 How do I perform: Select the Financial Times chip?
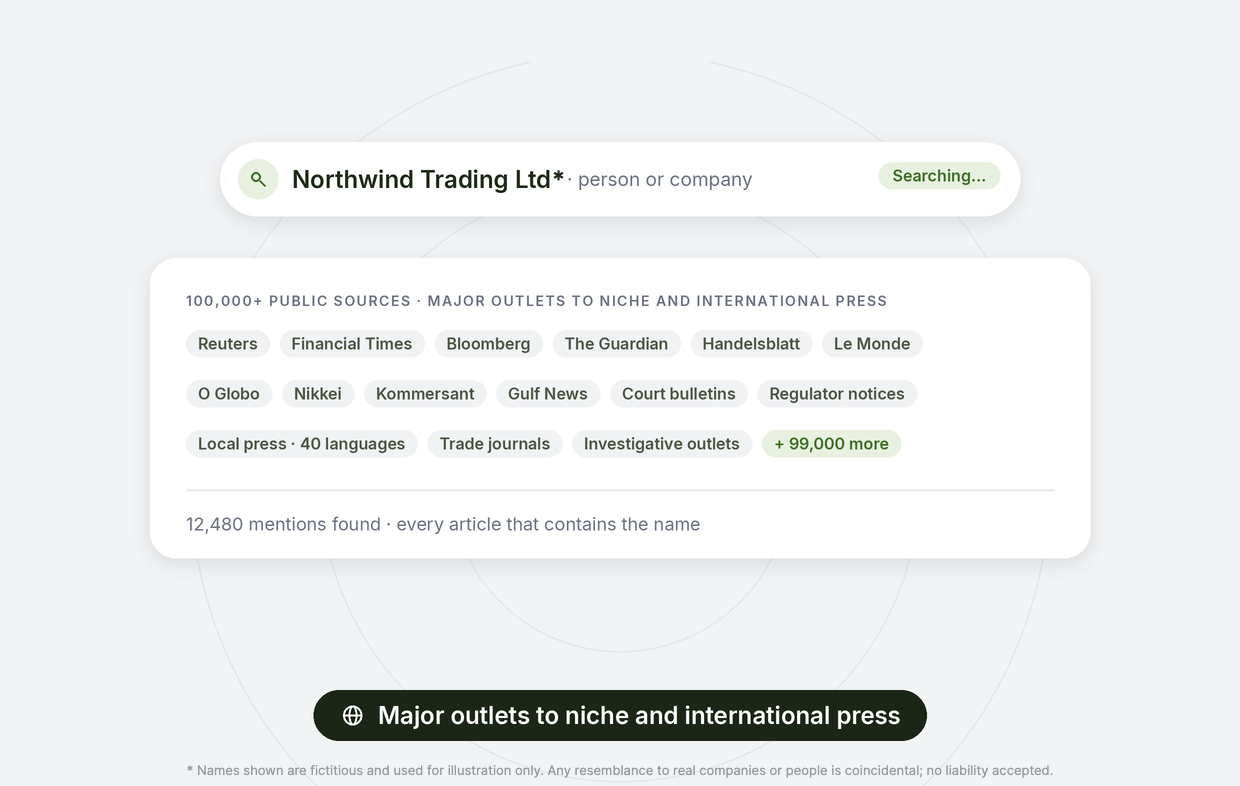tap(352, 344)
